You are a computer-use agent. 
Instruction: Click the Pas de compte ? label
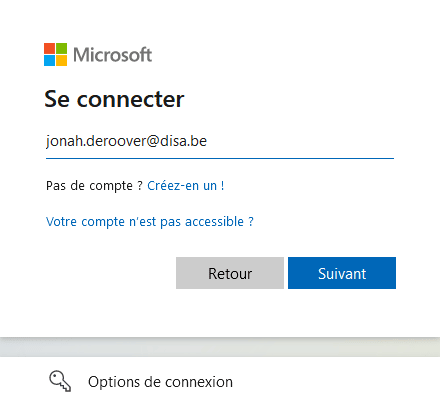coord(94,186)
